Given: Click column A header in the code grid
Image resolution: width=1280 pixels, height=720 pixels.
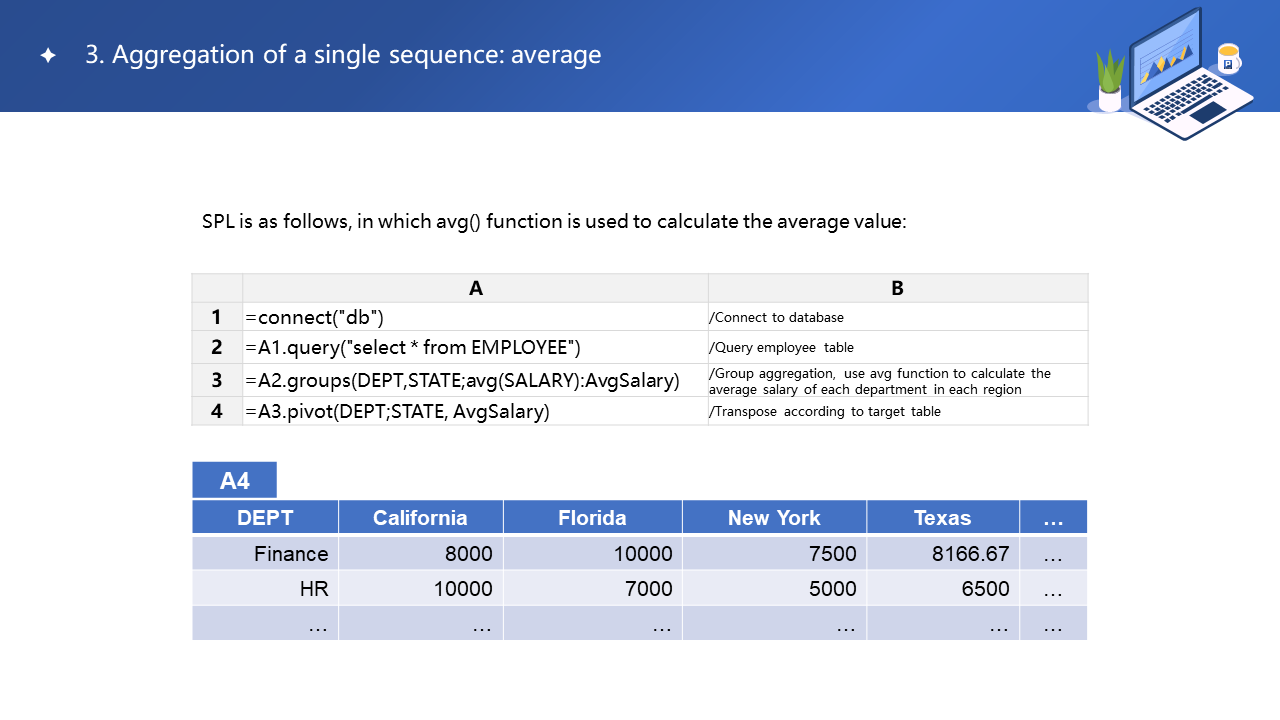Looking at the screenshot, I should coord(475,288).
